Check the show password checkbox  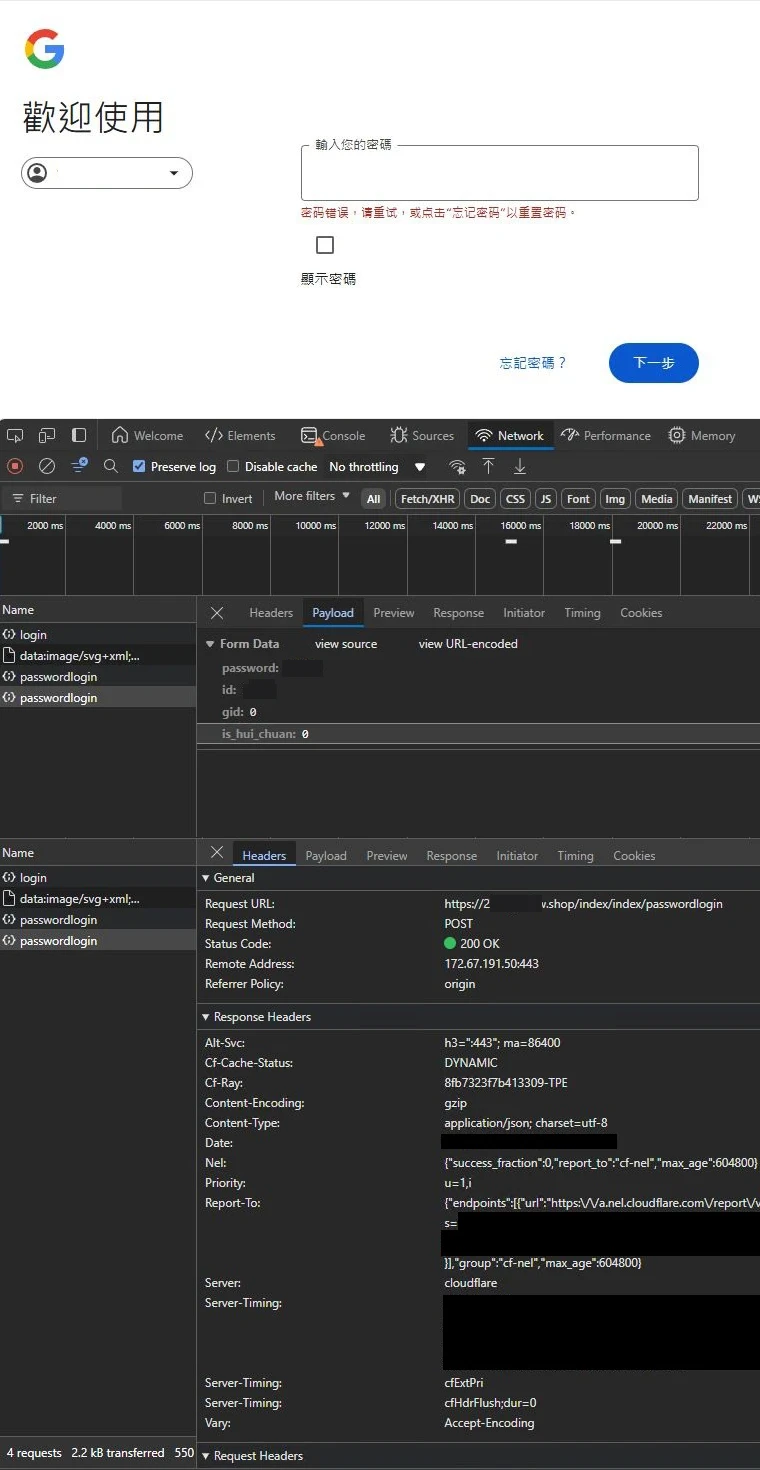coord(324,245)
